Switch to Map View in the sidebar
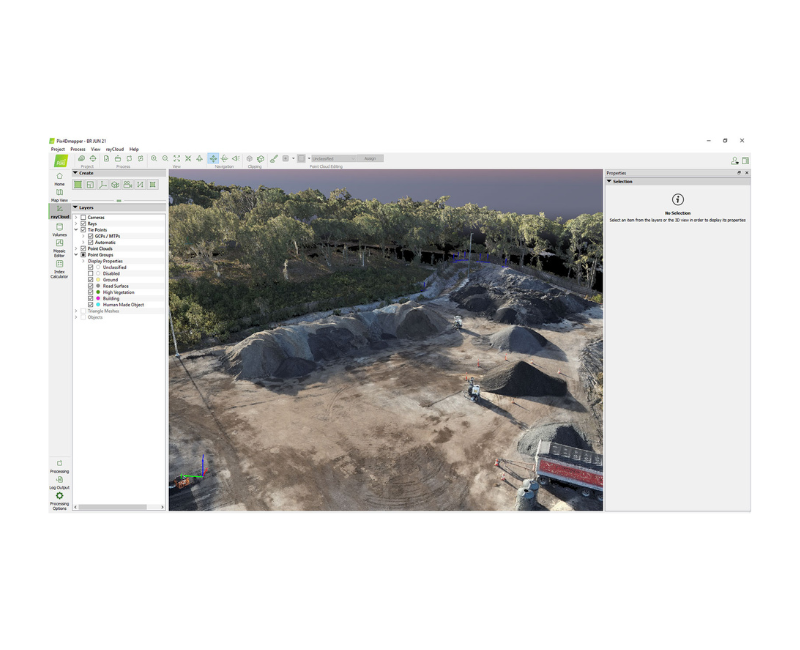This screenshot has height=650, width=800. pyautogui.click(x=59, y=195)
